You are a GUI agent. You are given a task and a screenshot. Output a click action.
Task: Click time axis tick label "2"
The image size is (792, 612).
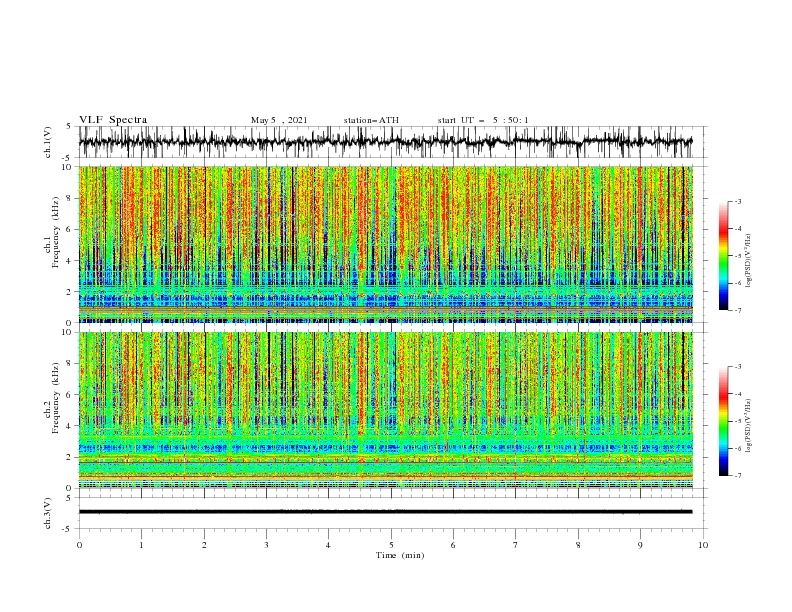click(204, 545)
